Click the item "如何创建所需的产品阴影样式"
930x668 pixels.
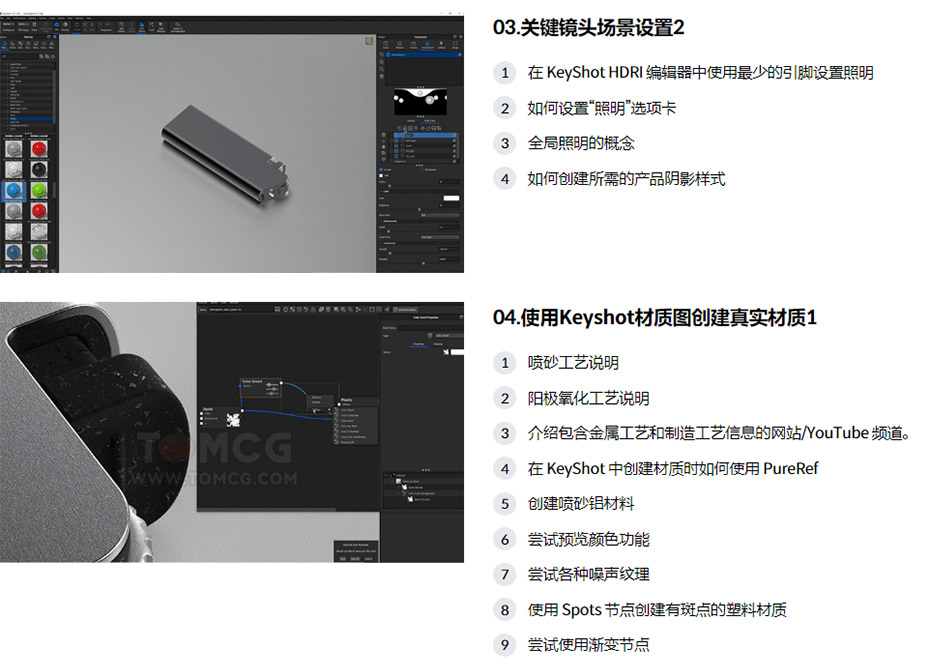626,179
